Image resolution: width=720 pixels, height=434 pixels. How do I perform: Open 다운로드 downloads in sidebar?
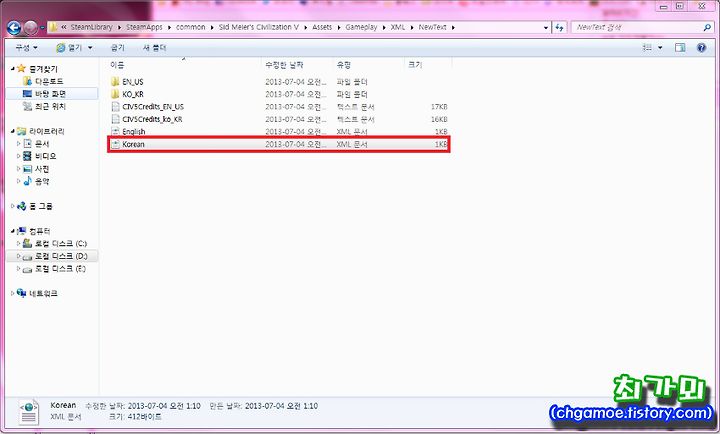tap(49, 81)
